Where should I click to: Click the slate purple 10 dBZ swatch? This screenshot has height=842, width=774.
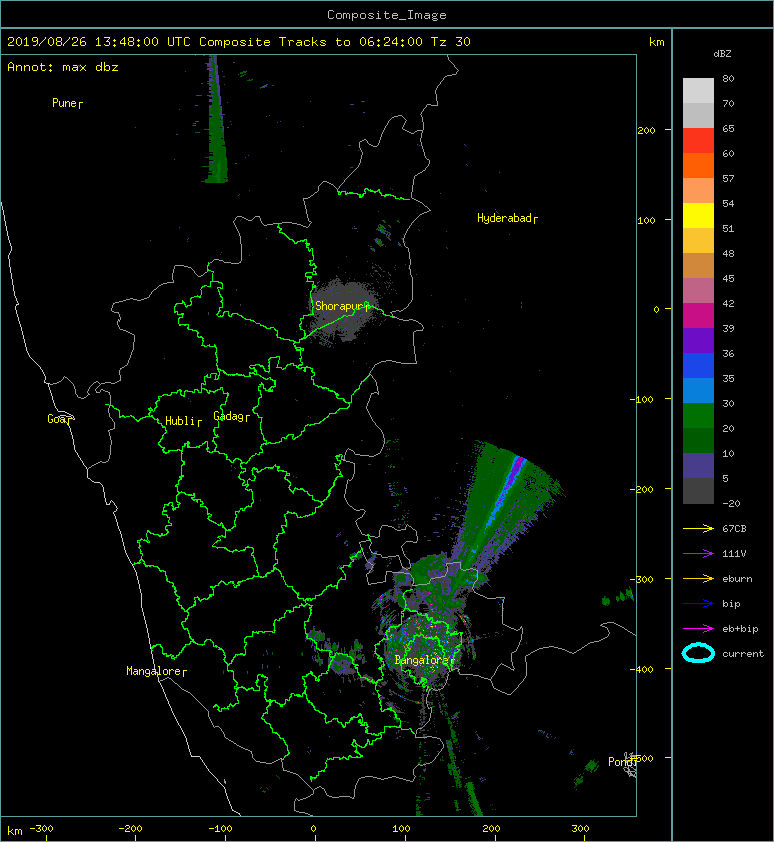(x=698, y=465)
